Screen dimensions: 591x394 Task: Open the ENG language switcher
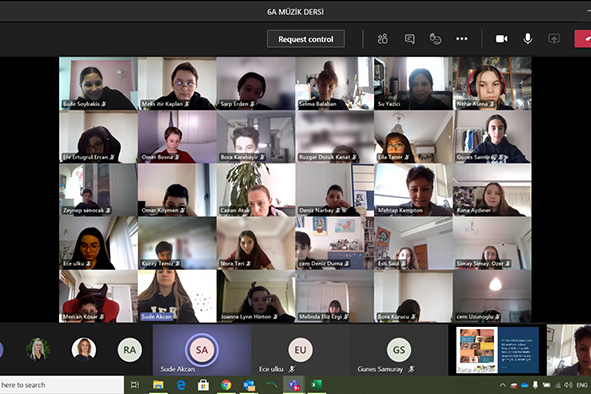click(582, 385)
